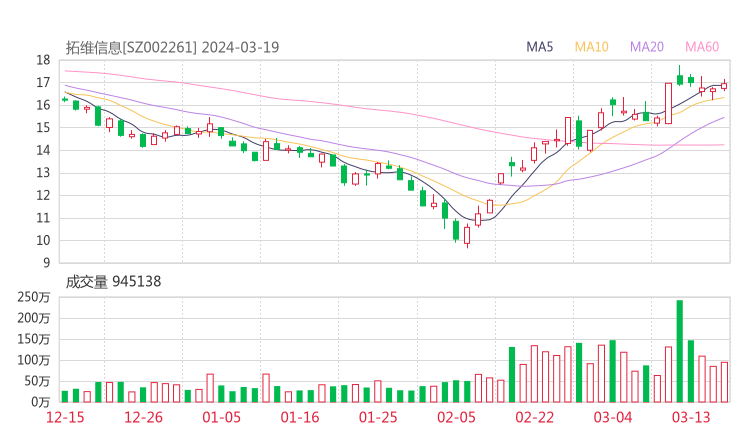Click the tallest green volume bar above 200万
740x440 pixels.
[680, 351]
